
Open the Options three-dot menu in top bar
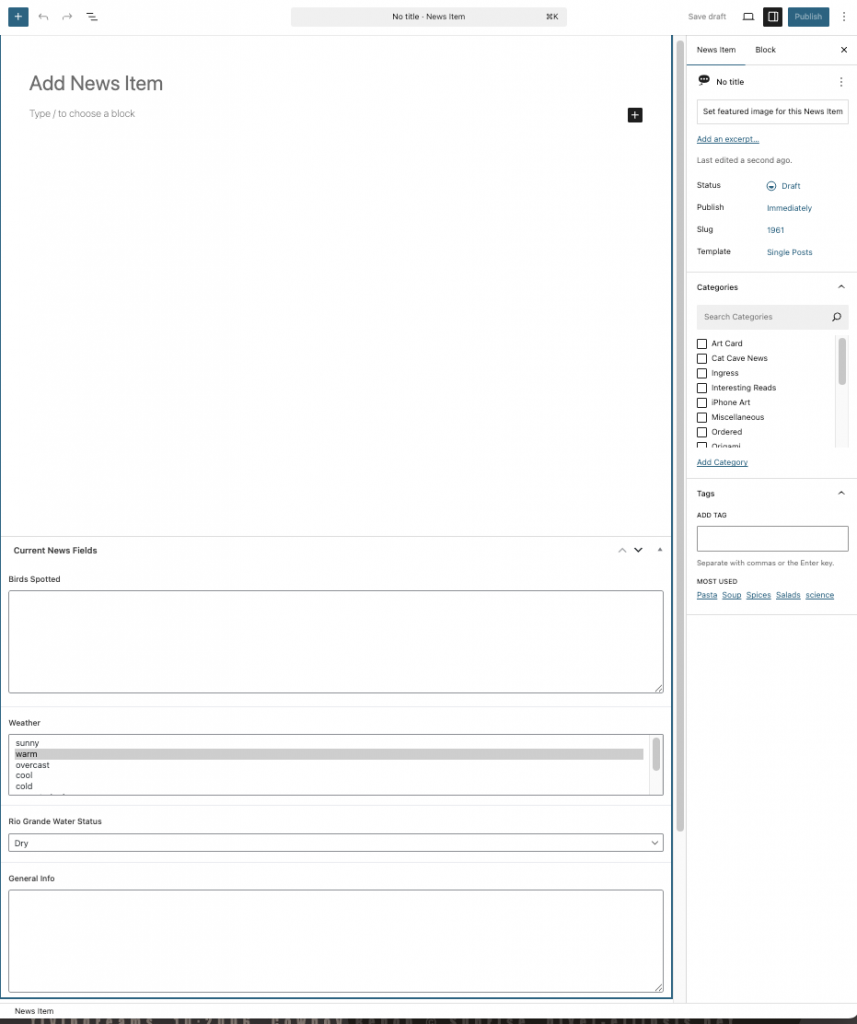click(x=843, y=17)
